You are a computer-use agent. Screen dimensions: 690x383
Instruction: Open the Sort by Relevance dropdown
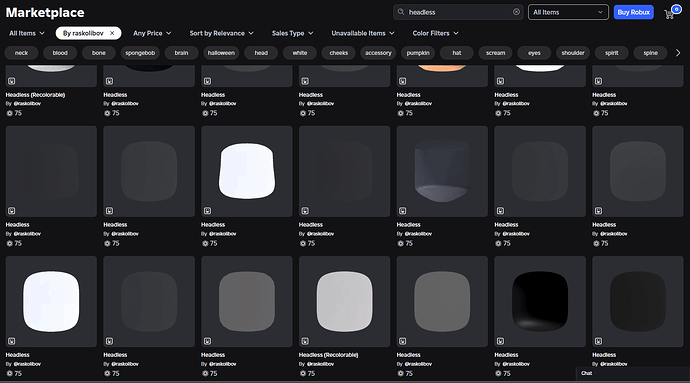click(221, 33)
